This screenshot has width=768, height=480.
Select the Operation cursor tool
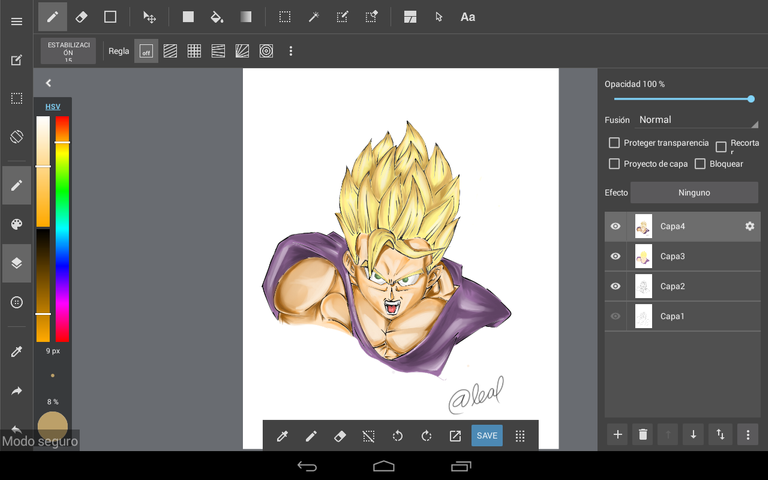point(439,17)
